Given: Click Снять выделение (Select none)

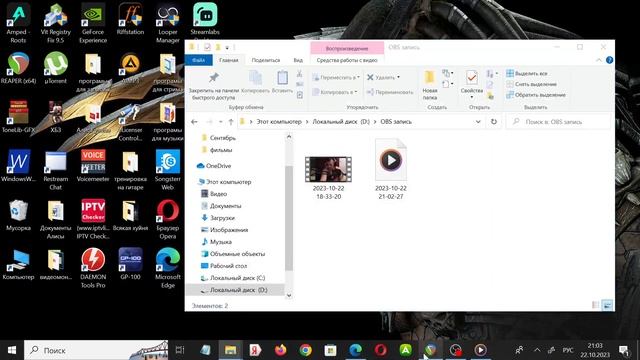Looking at the screenshot, I should (531, 84).
